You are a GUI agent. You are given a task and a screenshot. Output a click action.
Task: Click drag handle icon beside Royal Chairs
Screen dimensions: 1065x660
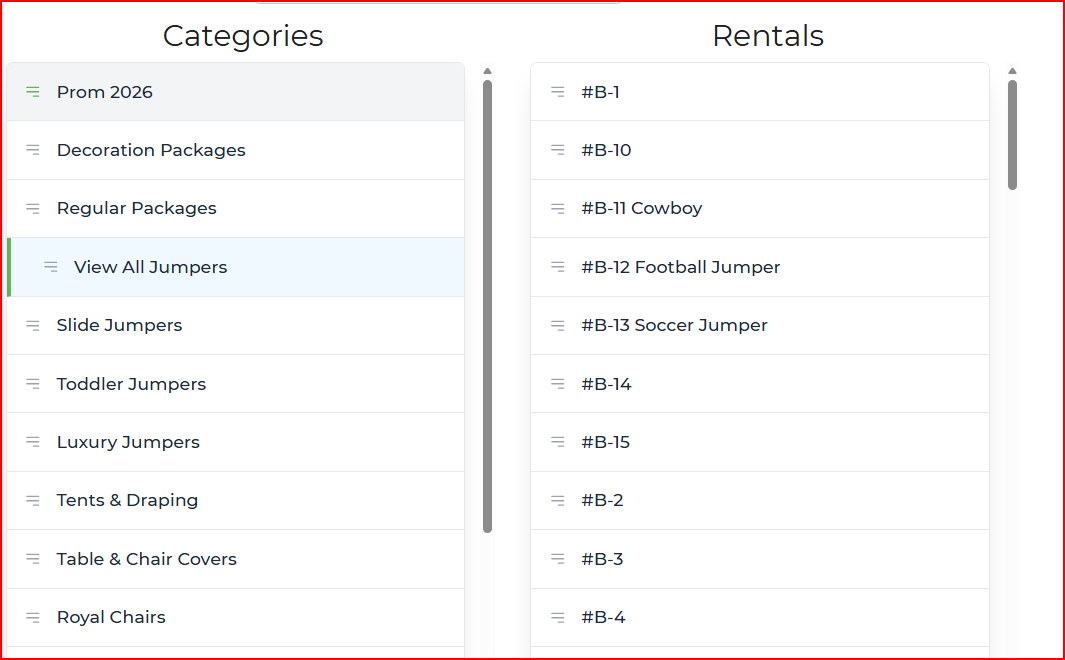click(33, 617)
